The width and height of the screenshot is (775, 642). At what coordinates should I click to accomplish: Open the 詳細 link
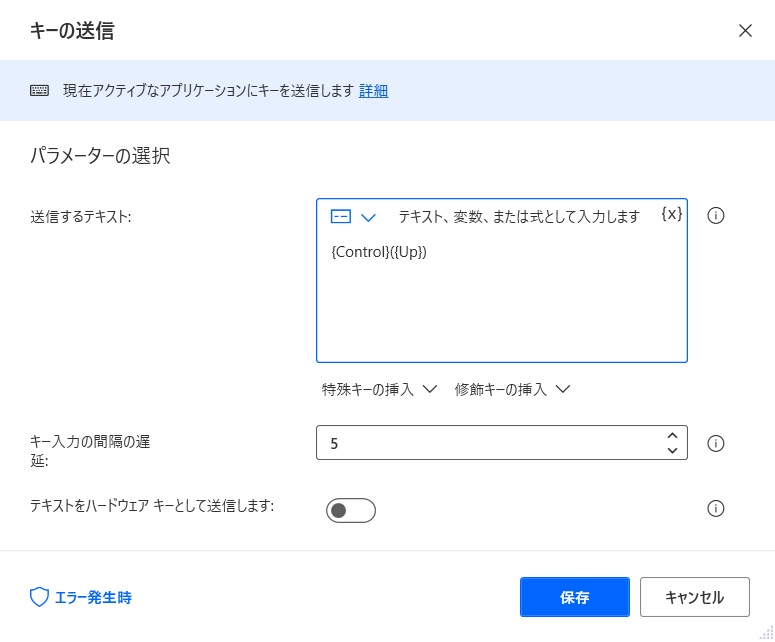pyautogui.click(x=373, y=91)
